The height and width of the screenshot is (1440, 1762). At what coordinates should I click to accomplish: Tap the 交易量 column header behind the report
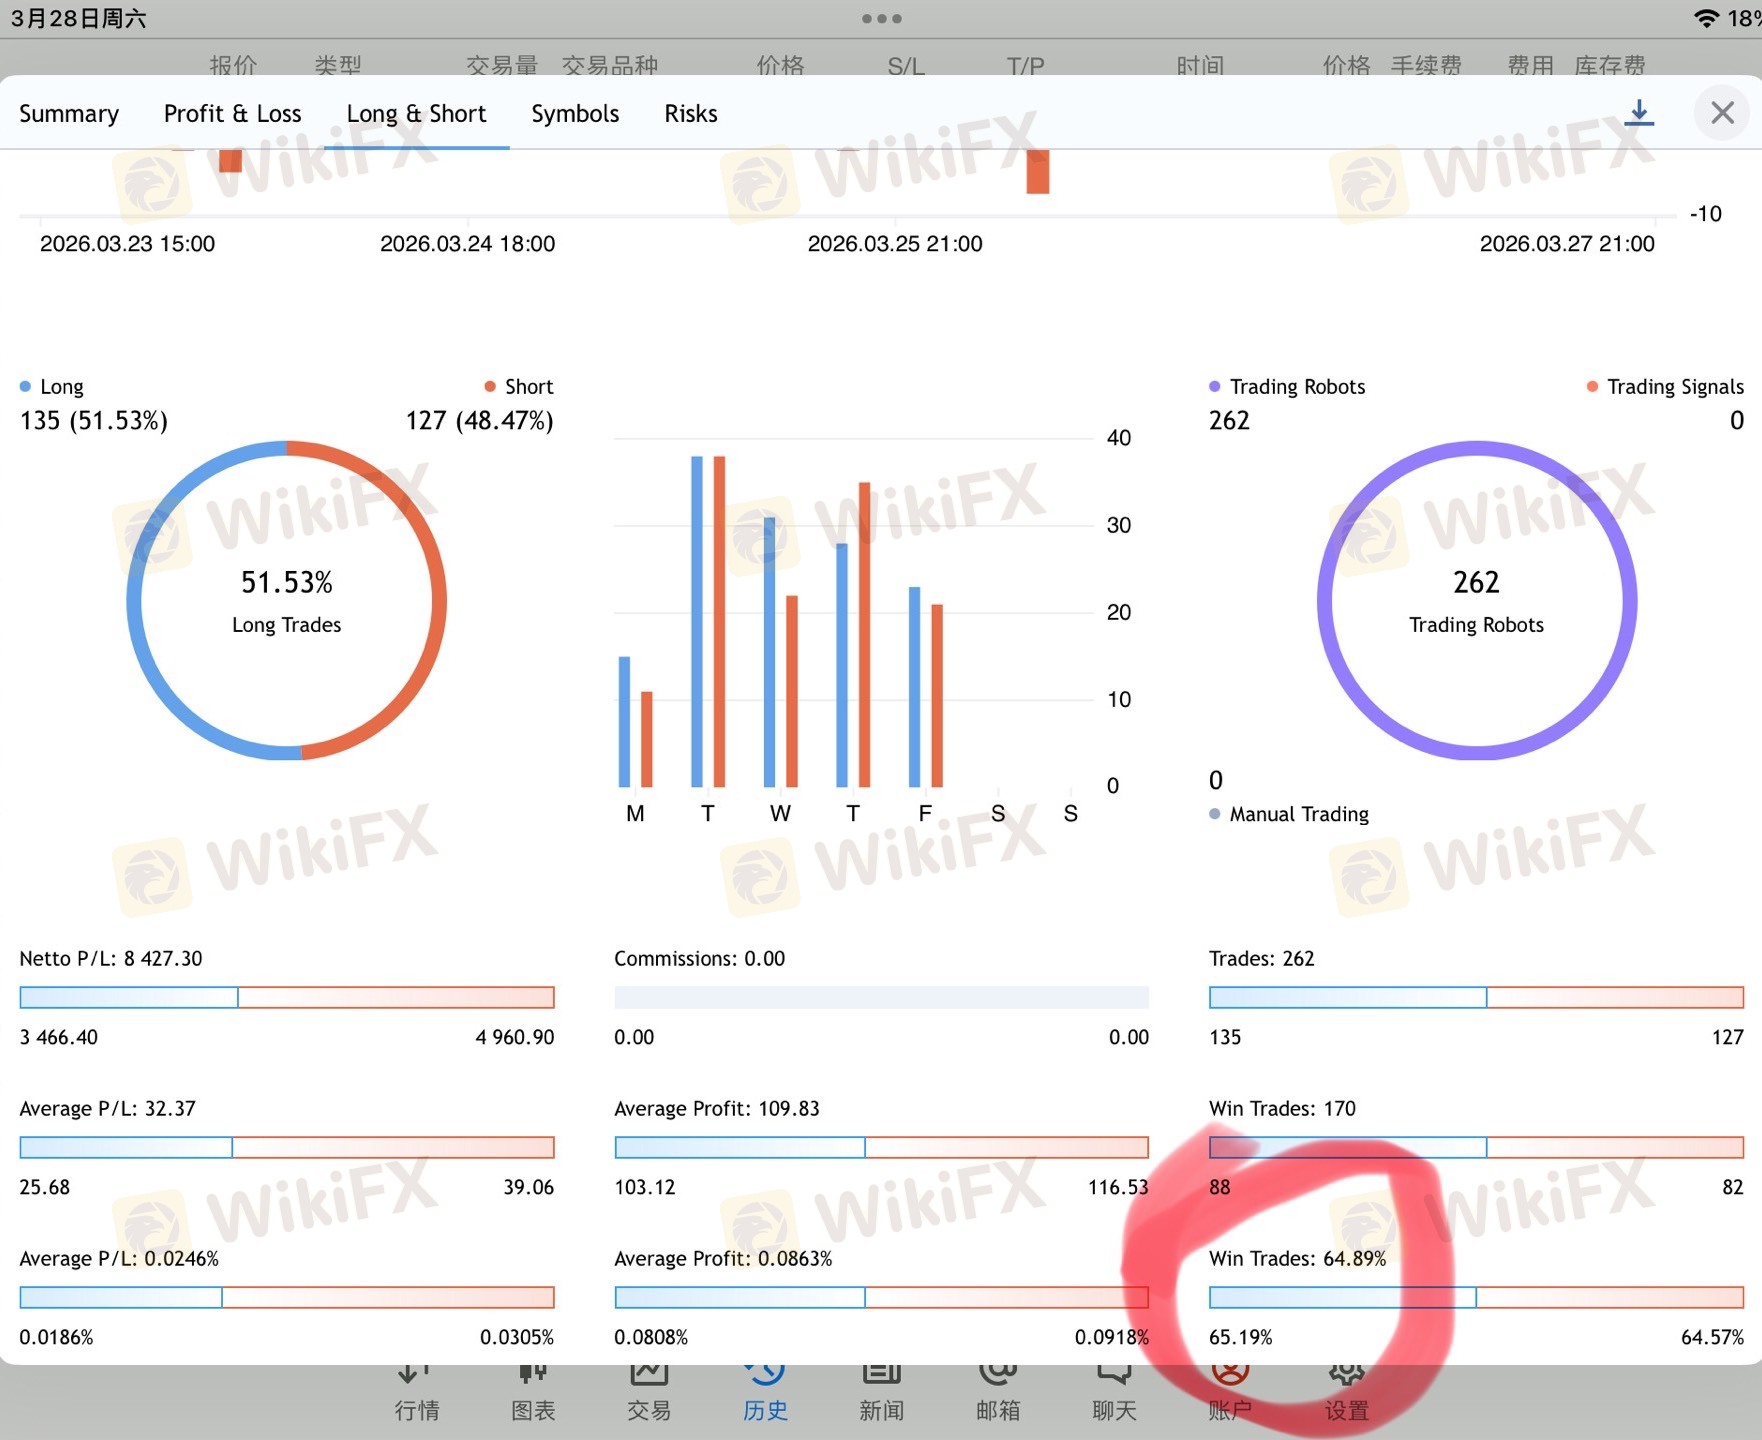(502, 65)
